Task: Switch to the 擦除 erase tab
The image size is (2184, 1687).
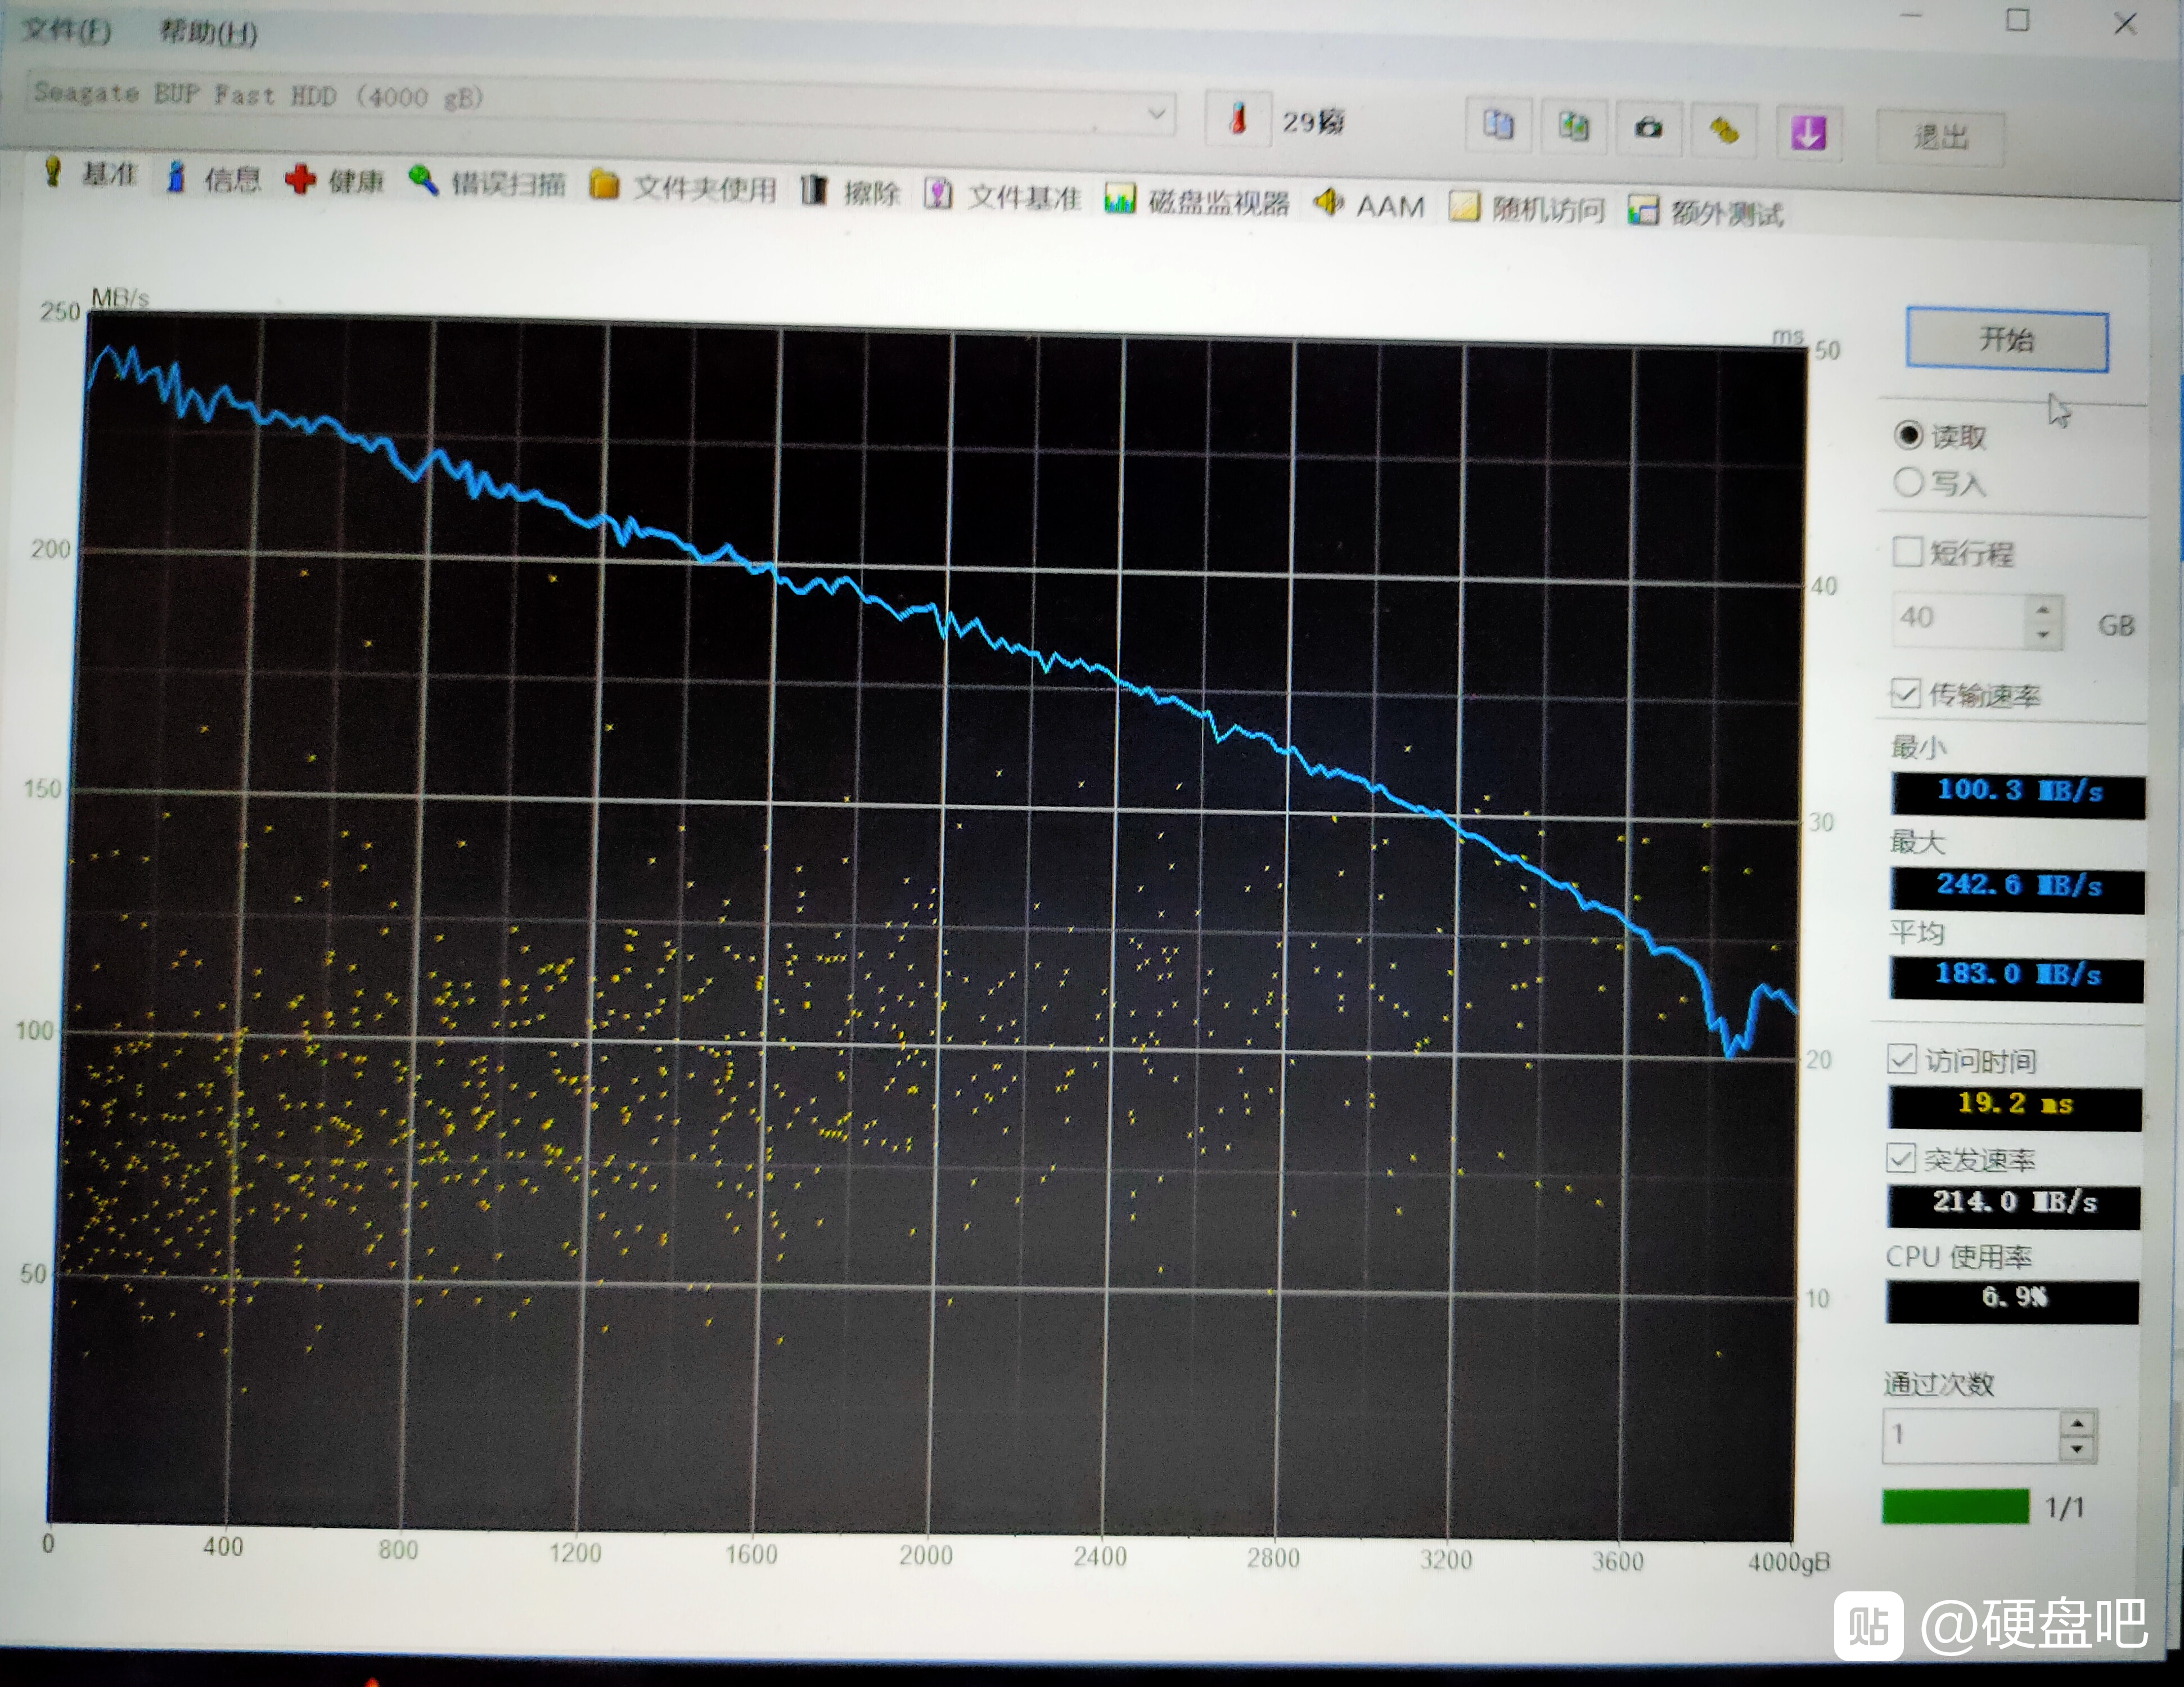Action: click(x=852, y=191)
